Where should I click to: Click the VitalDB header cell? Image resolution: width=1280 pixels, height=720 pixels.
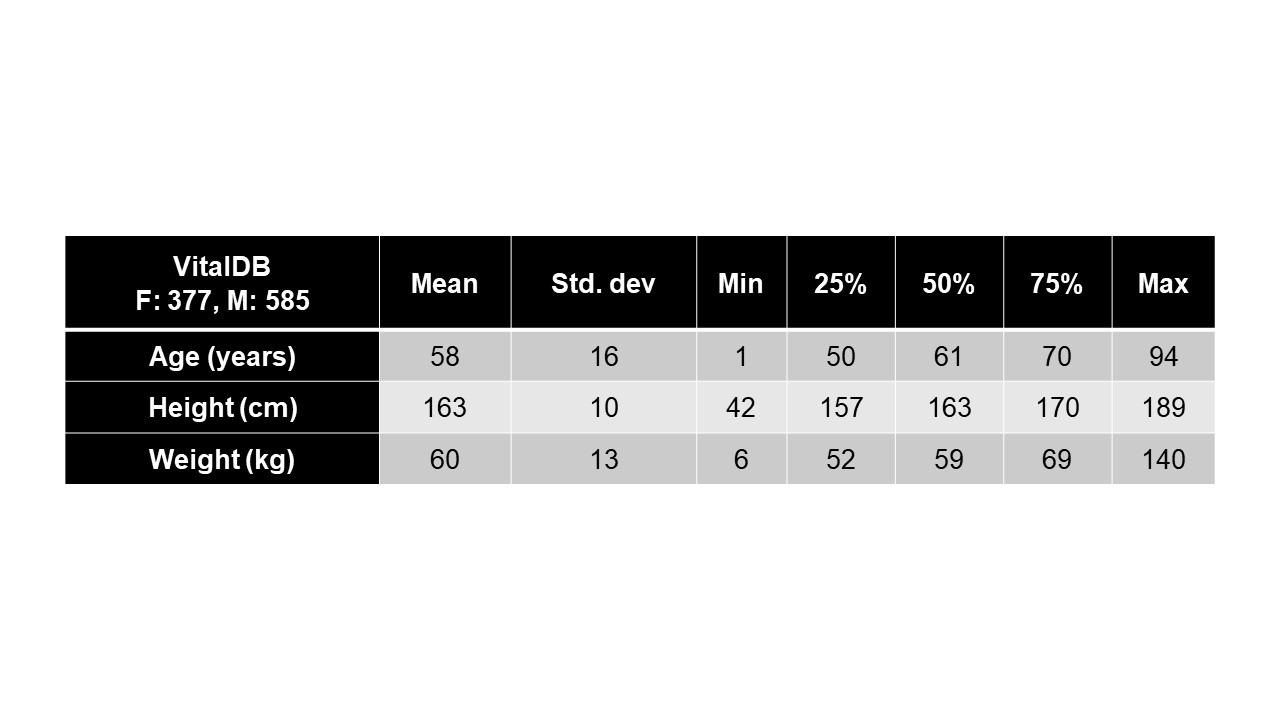[x=222, y=283]
